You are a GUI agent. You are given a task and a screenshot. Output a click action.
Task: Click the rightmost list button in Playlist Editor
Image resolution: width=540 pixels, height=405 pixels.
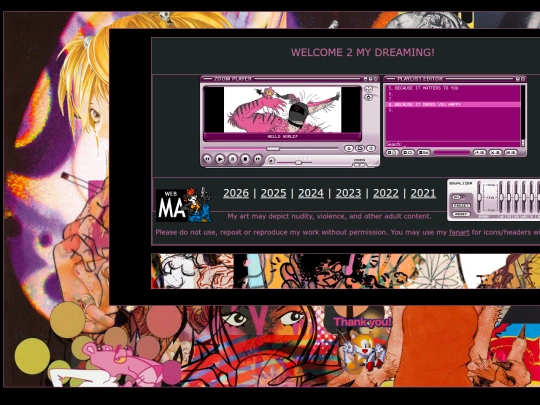tap(511, 152)
